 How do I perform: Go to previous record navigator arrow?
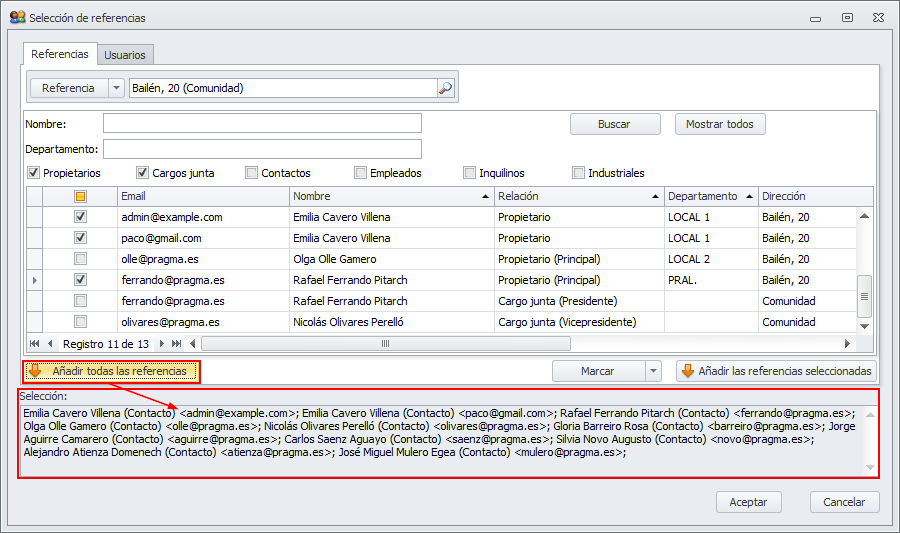click(51, 344)
